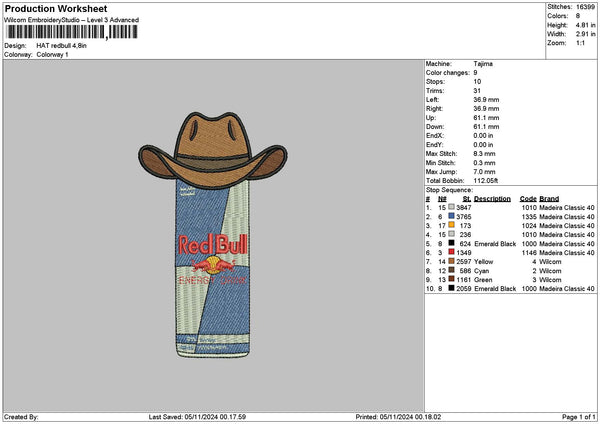Select the 'Colorway 1' value
This screenshot has height=424, width=600.
pyautogui.click(x=52, y=55)
